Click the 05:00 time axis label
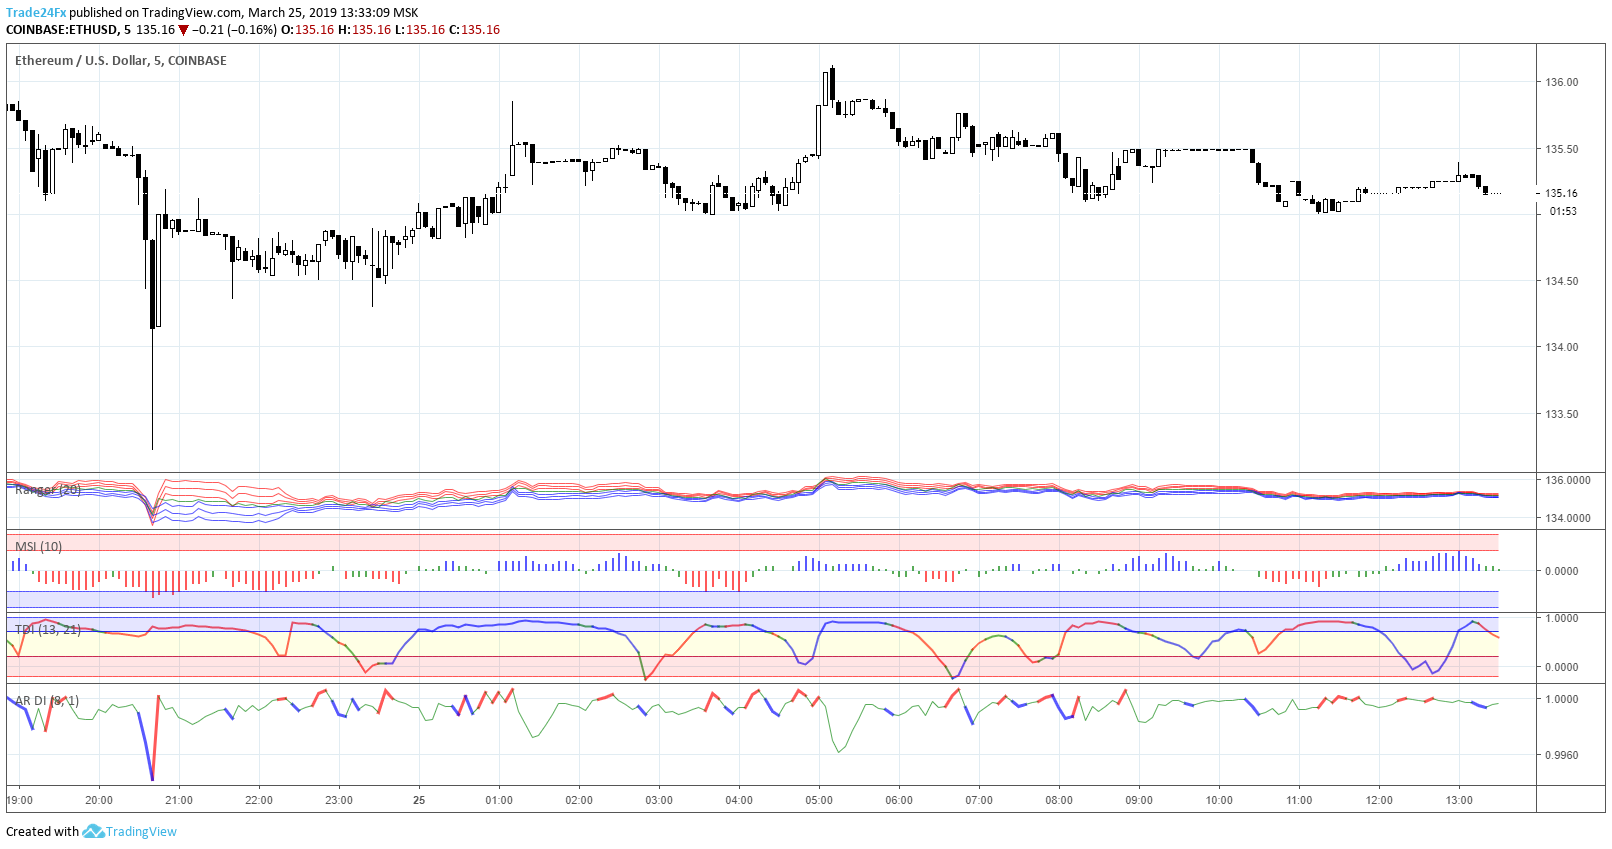1612x849 pixels. pos(819,800)
